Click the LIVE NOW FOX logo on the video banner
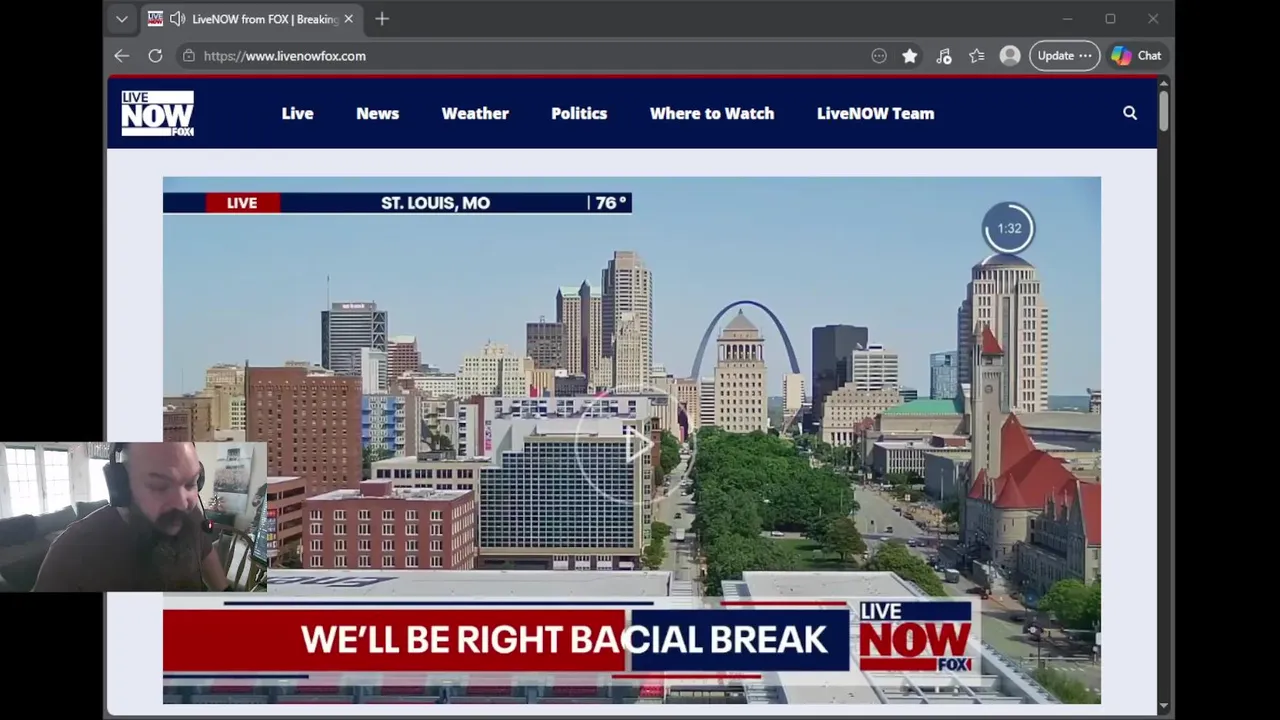Image resolution: width=1280 pixels, height=720 pixels. [915, 637]
